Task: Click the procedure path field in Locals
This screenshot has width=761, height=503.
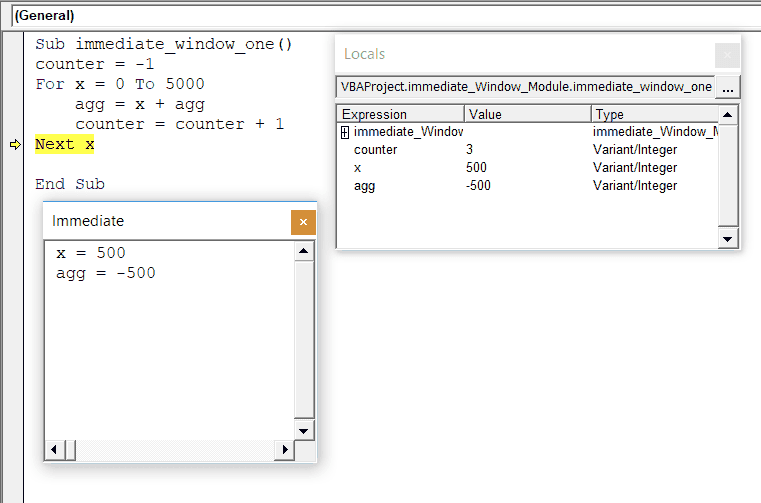Action: click(526, 87)
